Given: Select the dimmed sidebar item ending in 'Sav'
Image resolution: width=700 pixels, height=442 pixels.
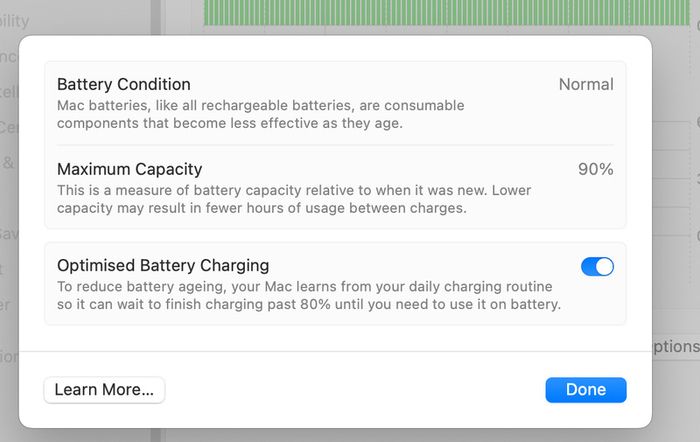Looking at the screenshot, I should [x=9, y=234].
